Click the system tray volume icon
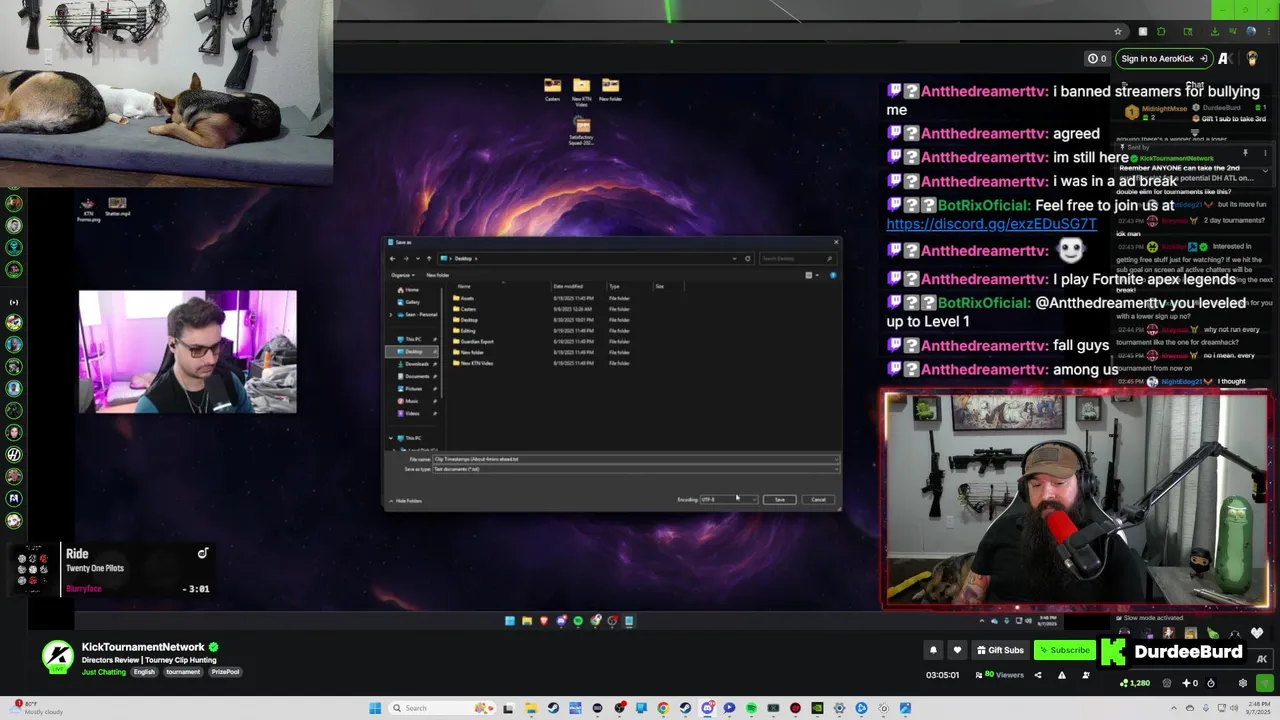1280x720 pixels. 1234,708
